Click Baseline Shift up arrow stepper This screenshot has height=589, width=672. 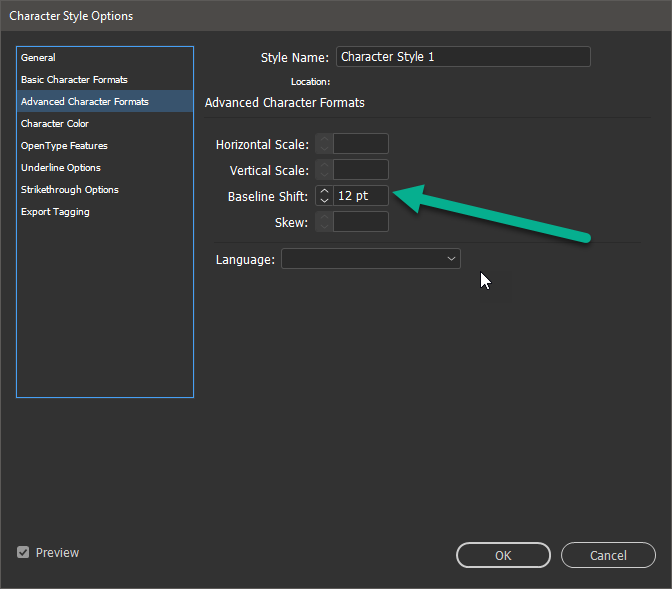click(324, 190)
